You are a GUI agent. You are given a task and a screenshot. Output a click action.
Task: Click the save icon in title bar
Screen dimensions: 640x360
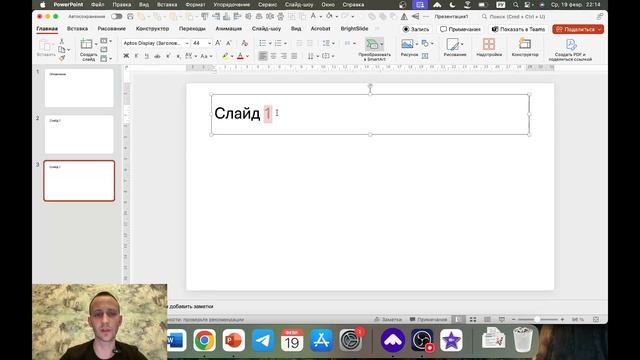[130, 17]
